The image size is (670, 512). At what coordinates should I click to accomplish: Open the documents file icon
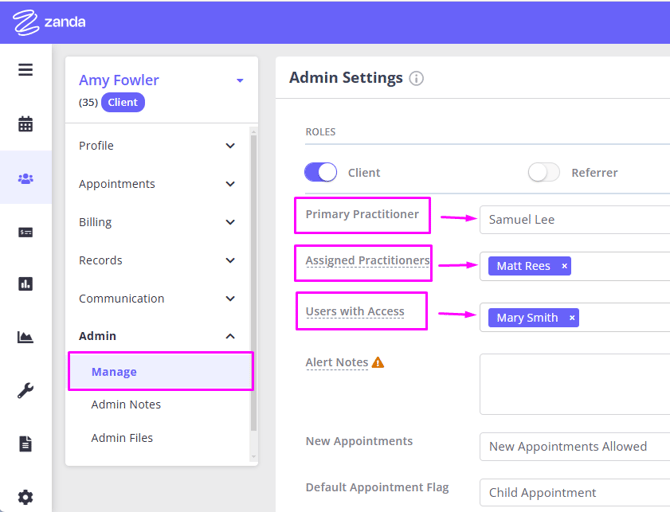tap(25, 444)
